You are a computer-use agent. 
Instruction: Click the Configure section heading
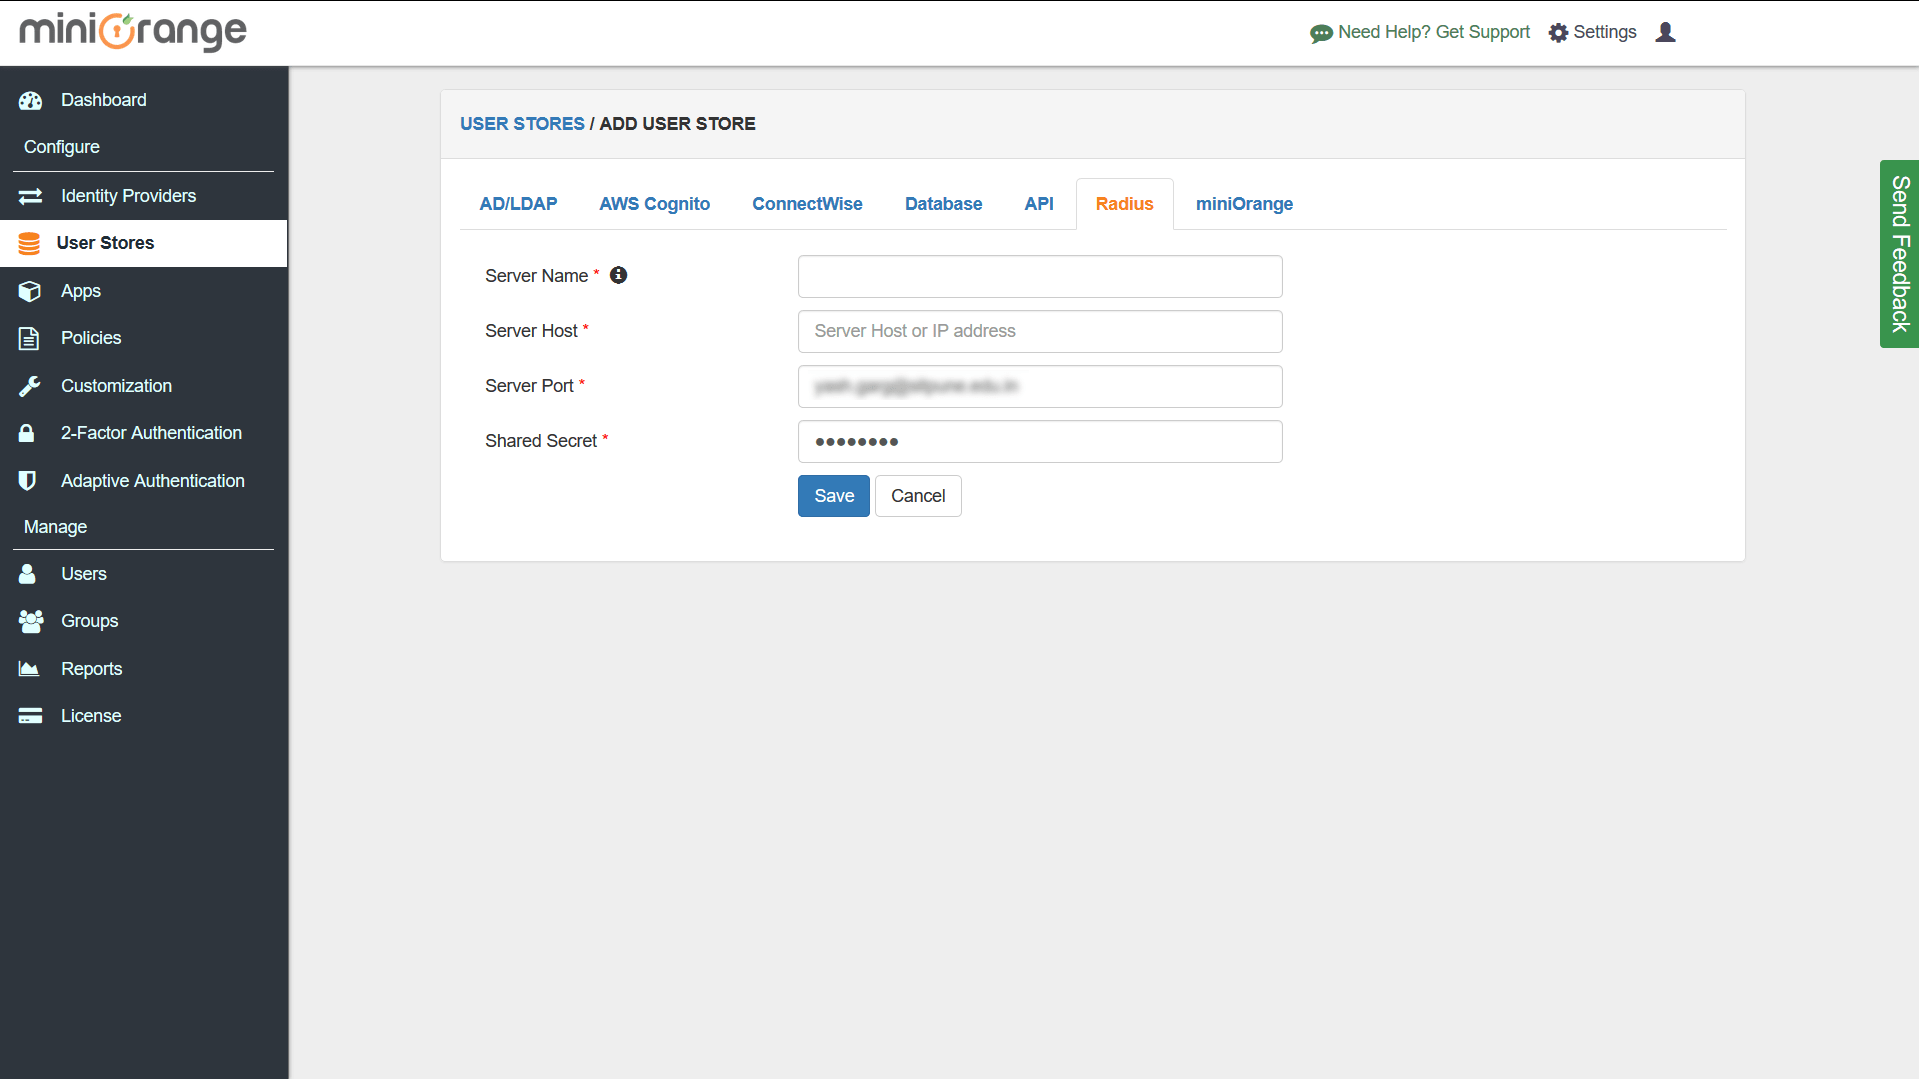click(x=62, y=147)
